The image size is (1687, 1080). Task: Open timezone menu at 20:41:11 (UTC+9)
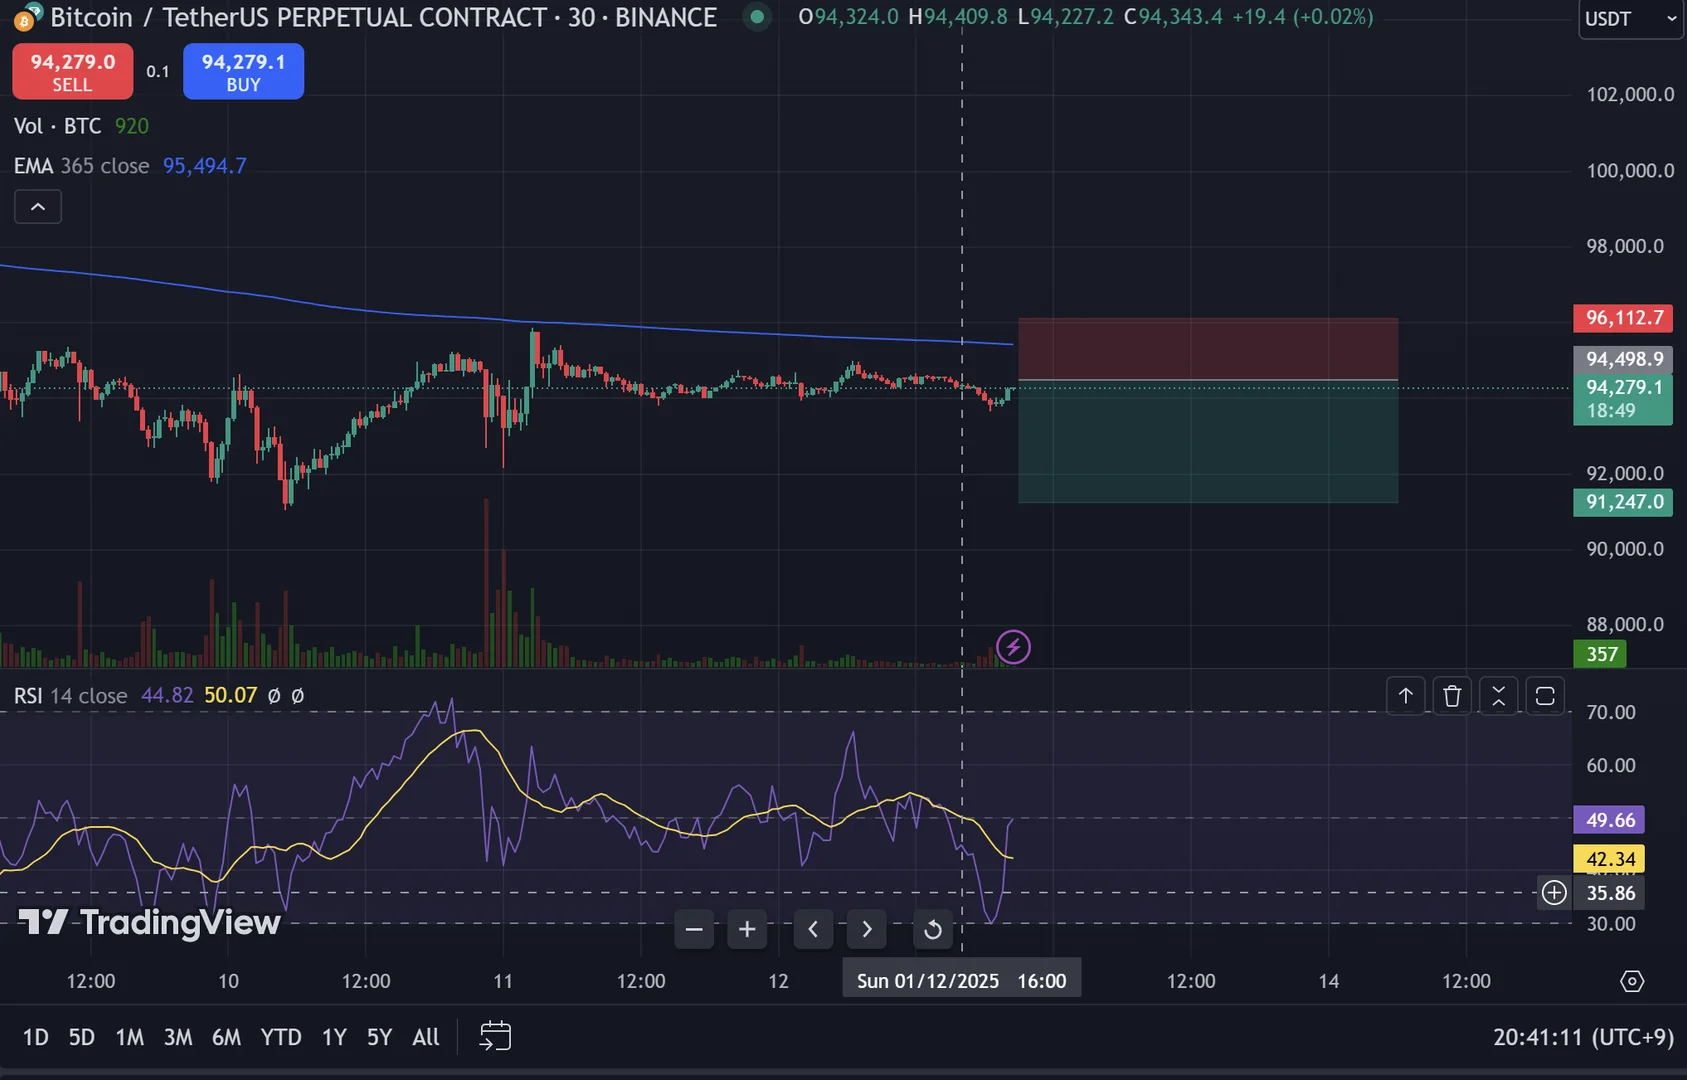1583,1037
